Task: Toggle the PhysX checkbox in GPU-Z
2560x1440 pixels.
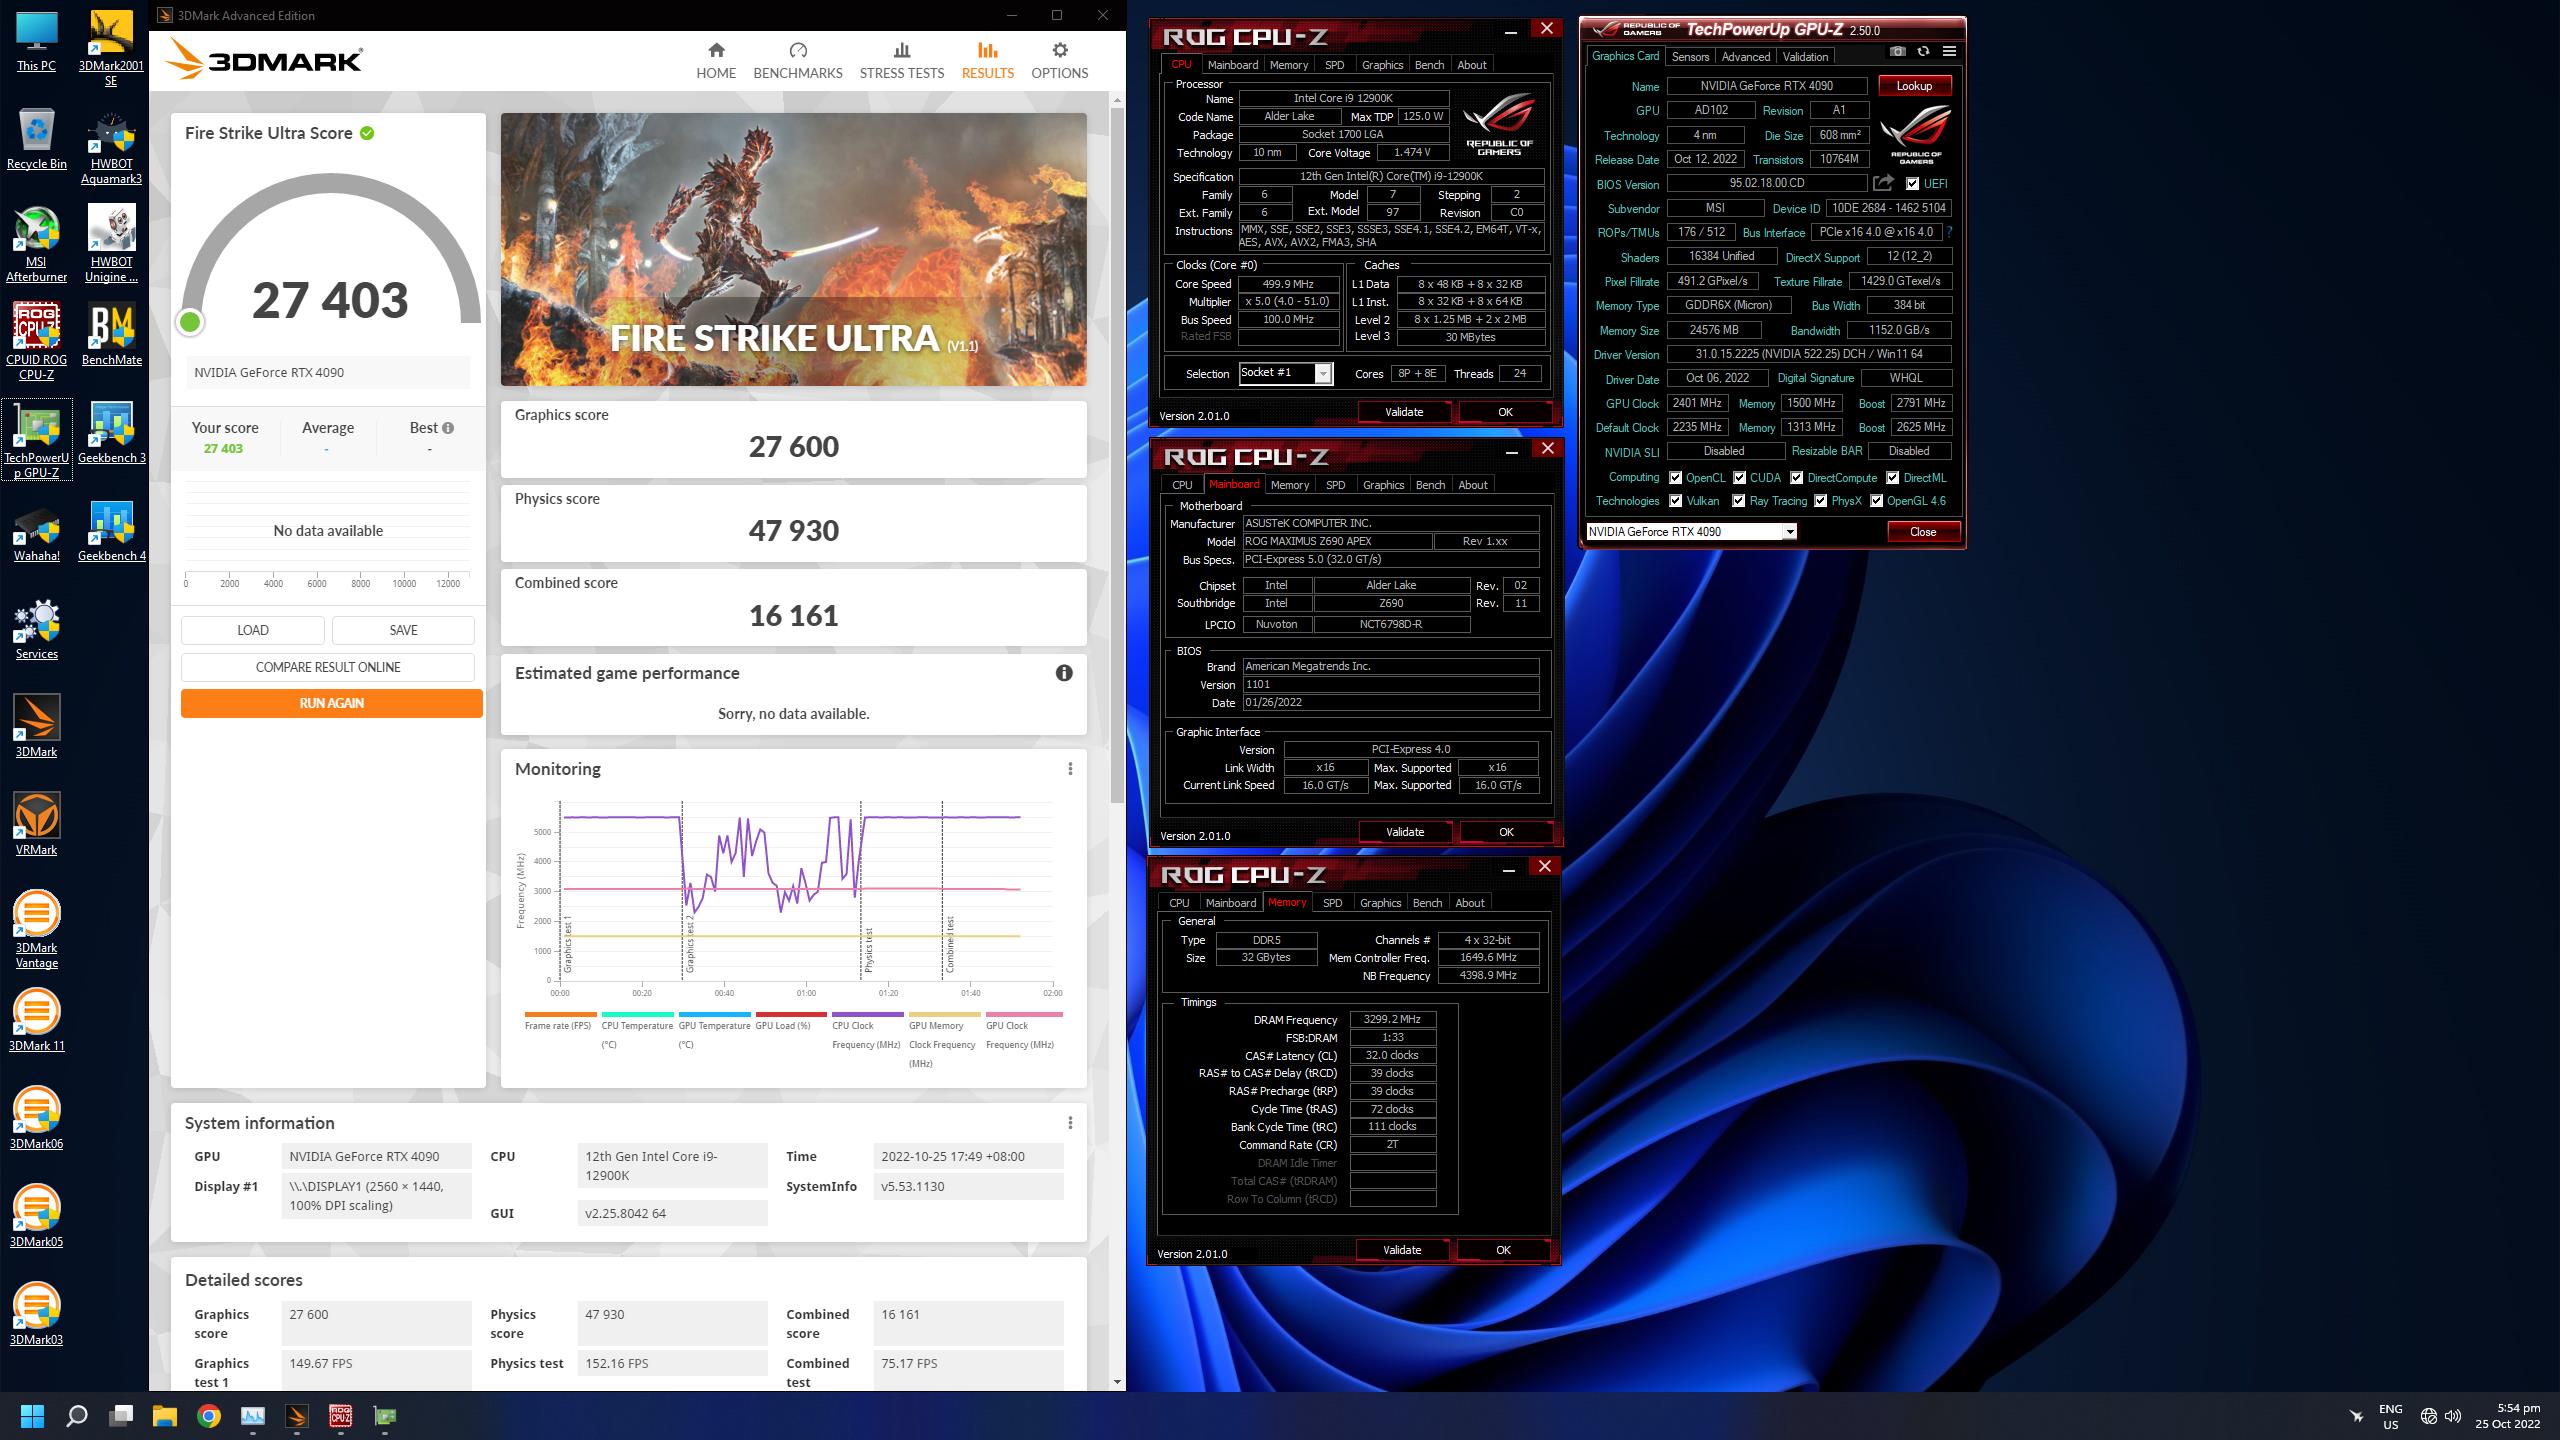Action: pos(1821,501)
